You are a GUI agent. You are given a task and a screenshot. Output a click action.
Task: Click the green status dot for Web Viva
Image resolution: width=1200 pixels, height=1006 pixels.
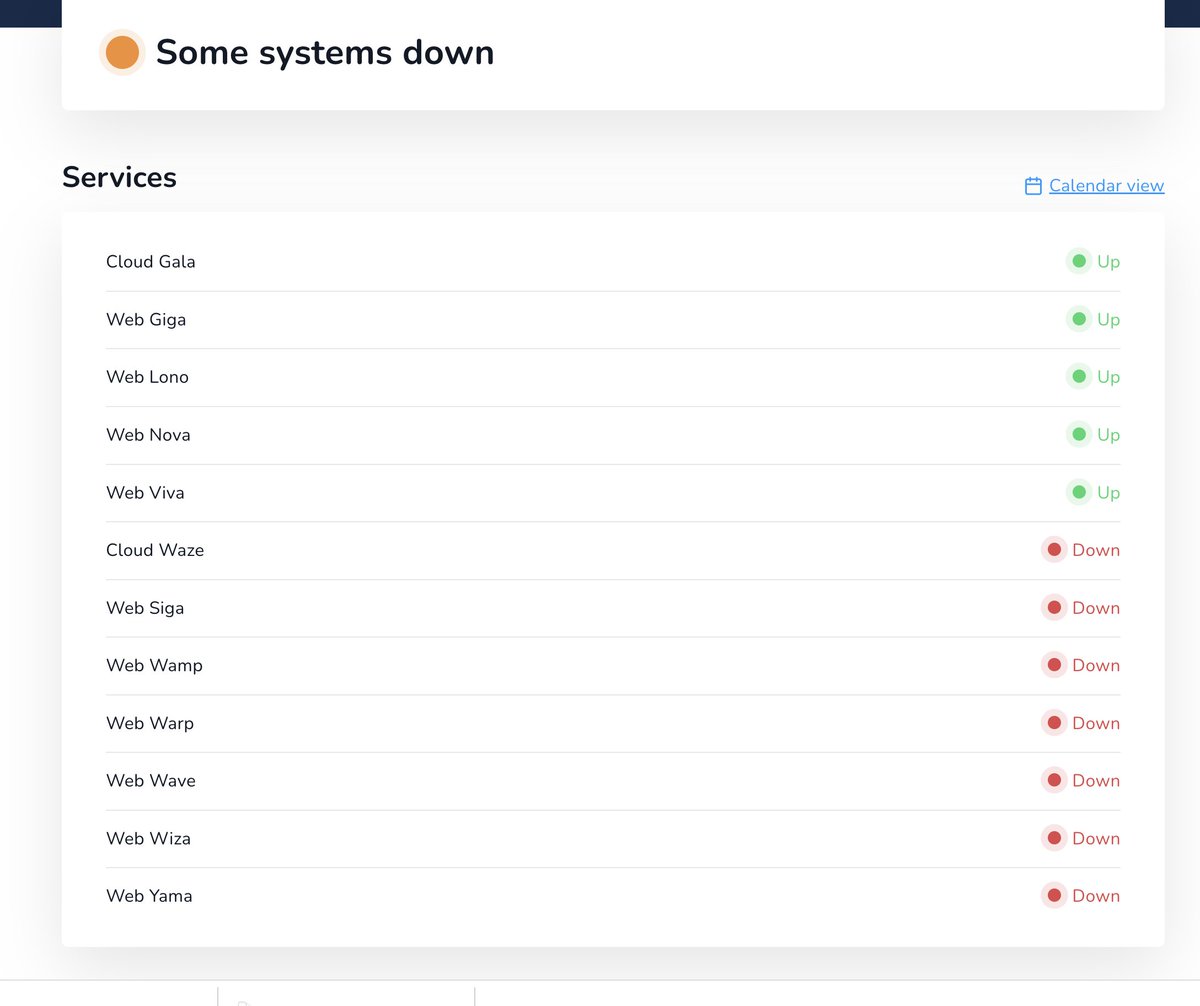[x=1079, y=493]
